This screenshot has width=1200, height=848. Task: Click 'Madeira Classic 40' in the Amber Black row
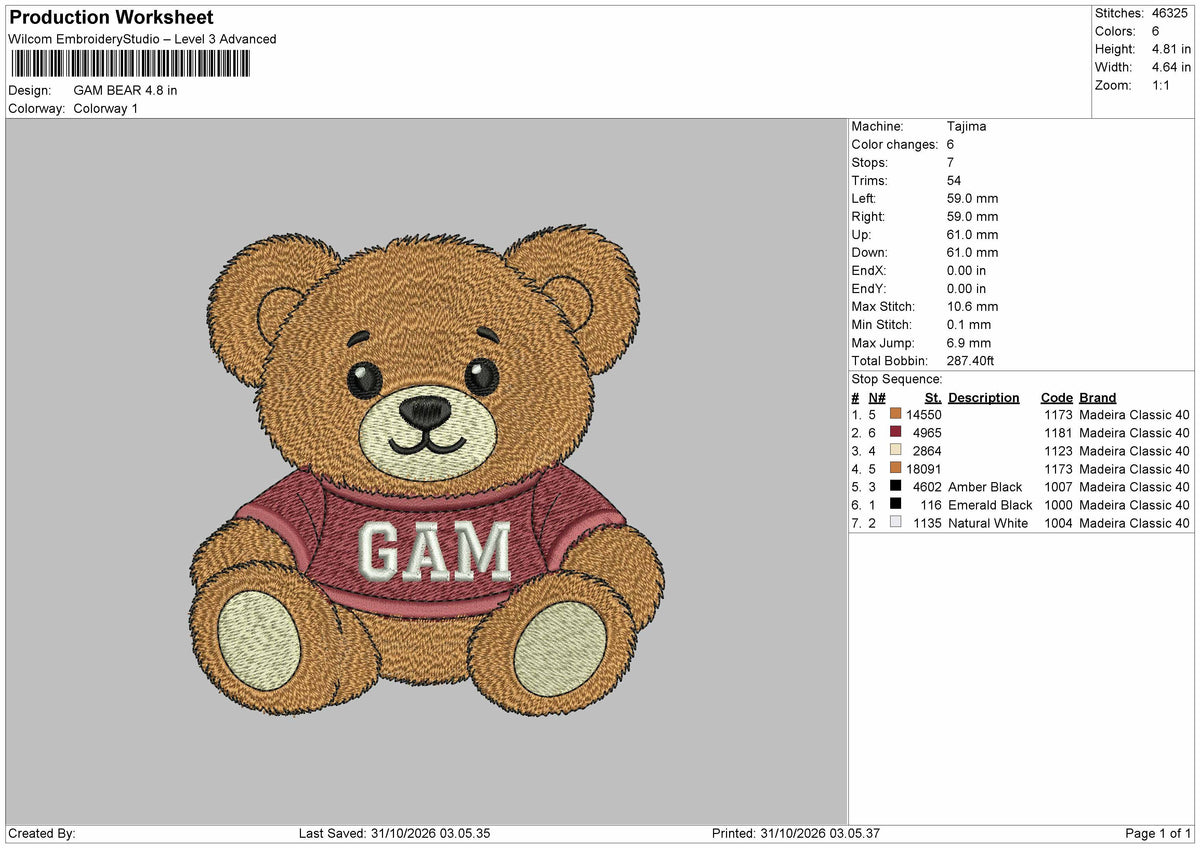[x=1135, y=486]
